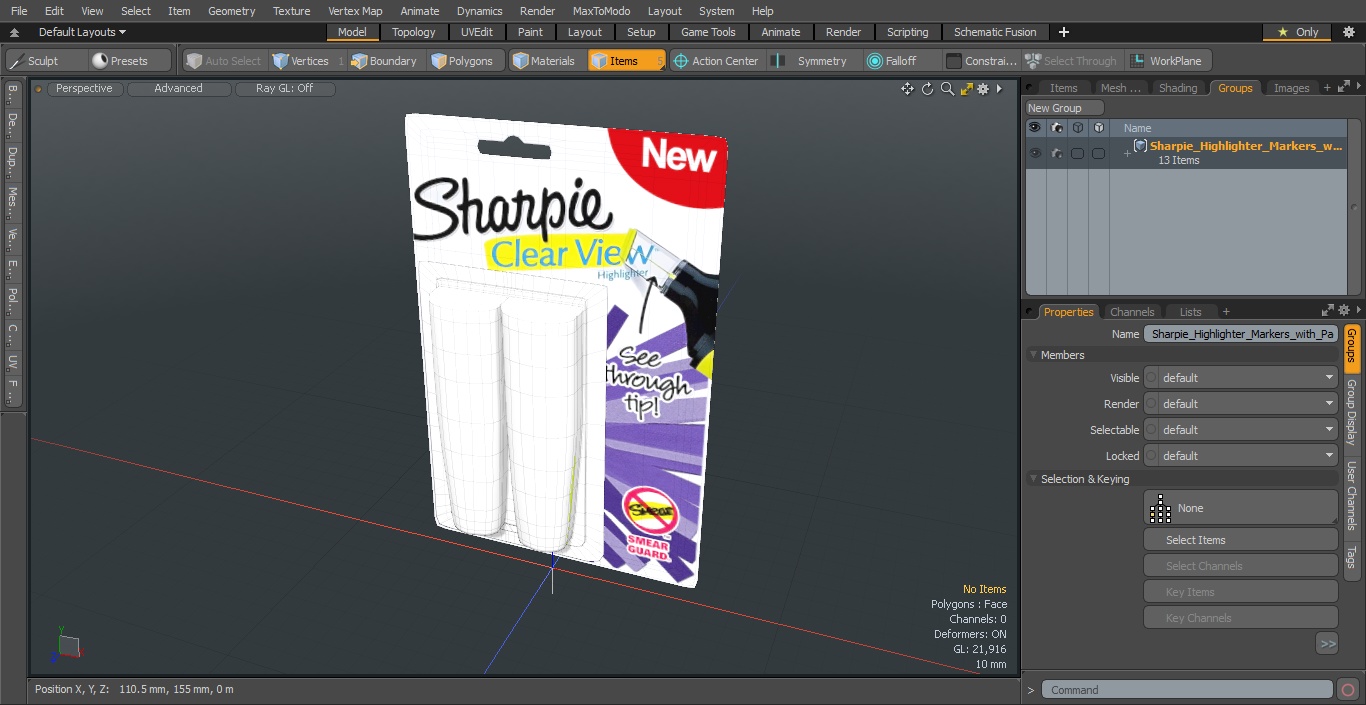Click the Properties panel gear icon
1366x705 pixels.
click(1344, 311)
